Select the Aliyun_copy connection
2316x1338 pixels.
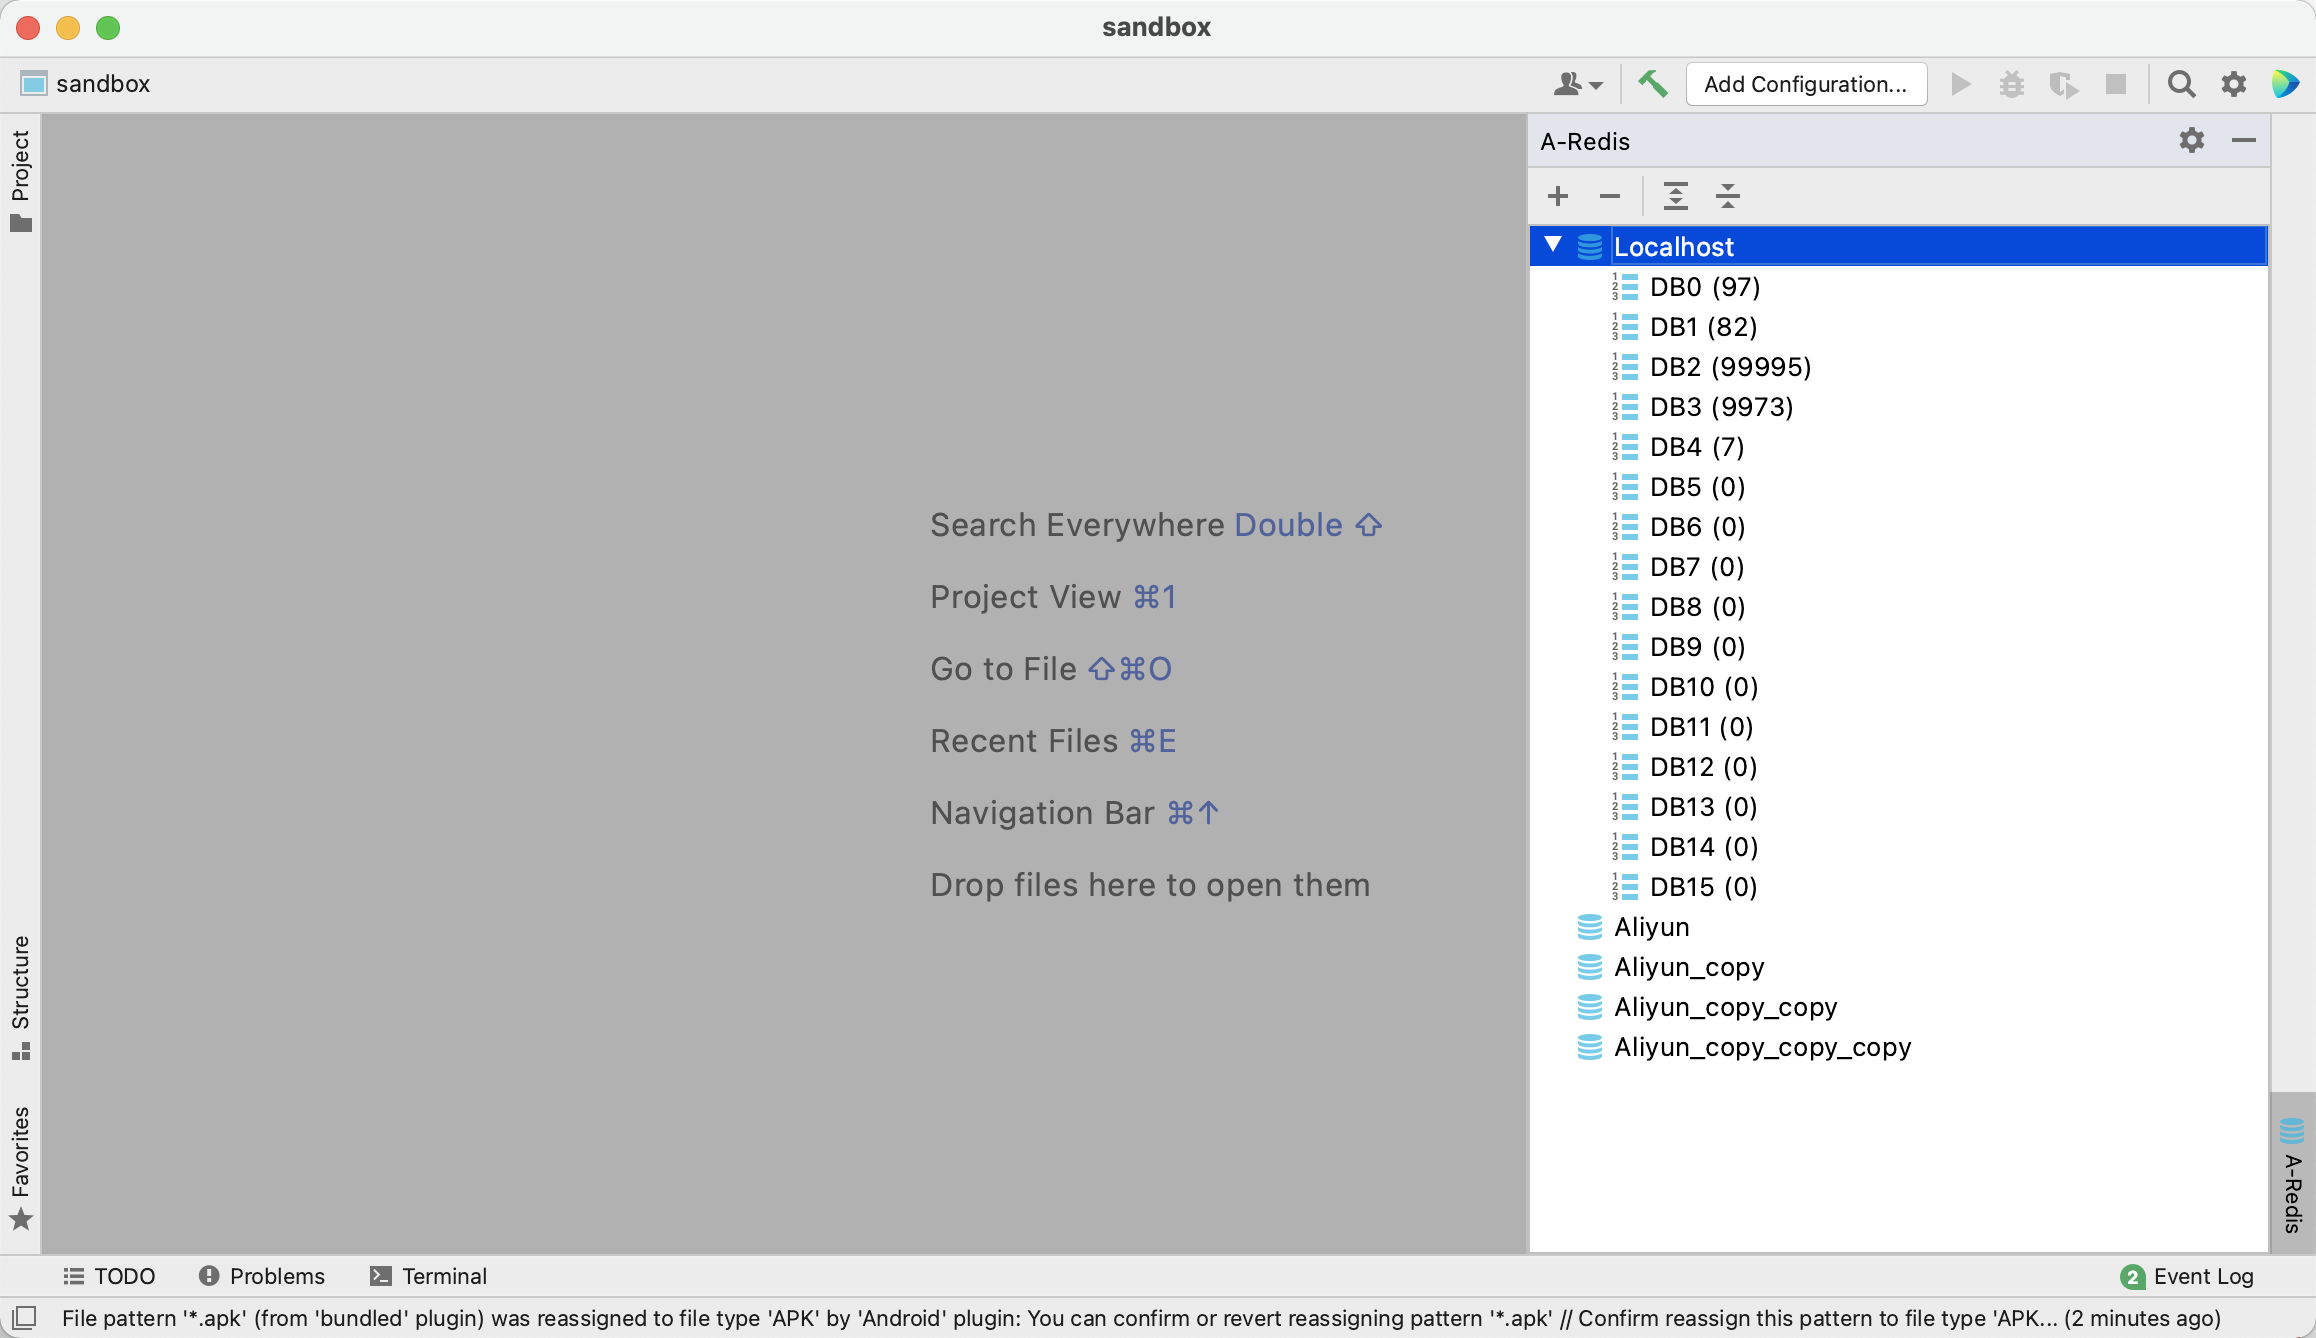(1688, 967)
